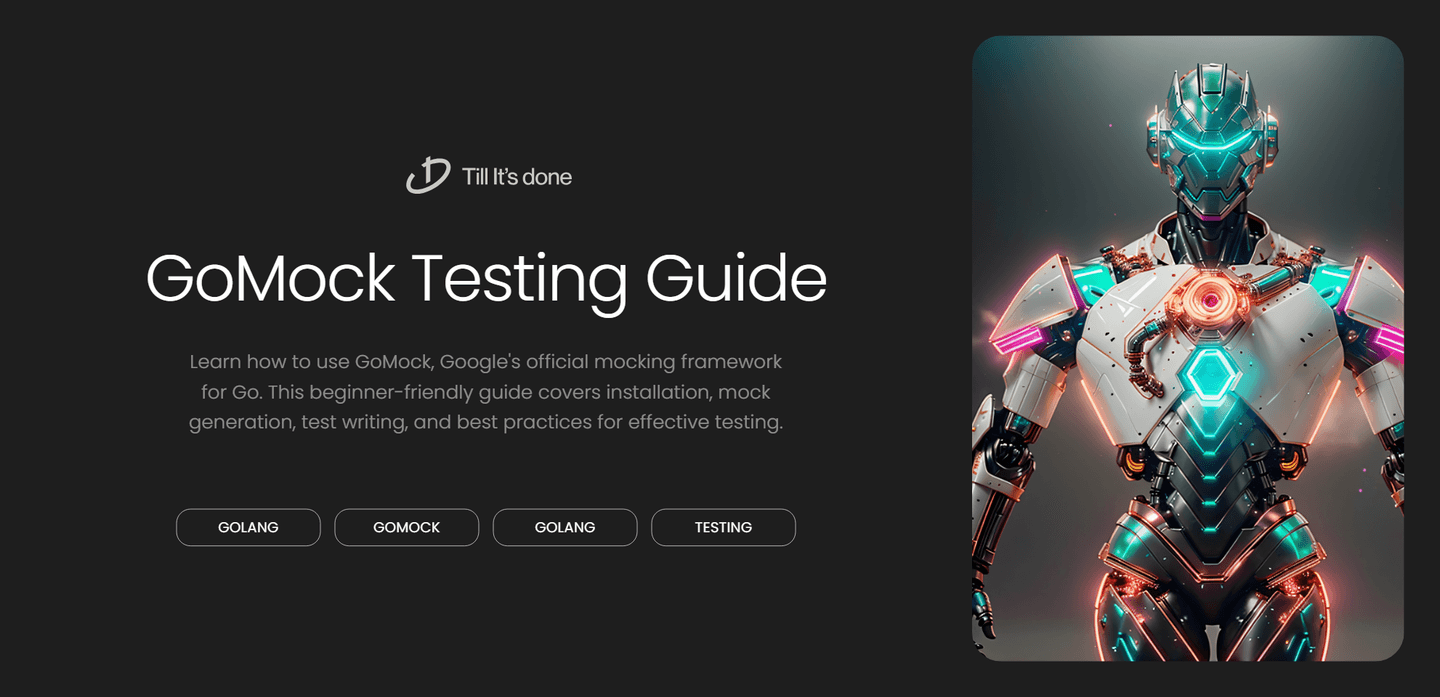
Task: Click the word Guide in the heading
Action: [x=736, y=278]
